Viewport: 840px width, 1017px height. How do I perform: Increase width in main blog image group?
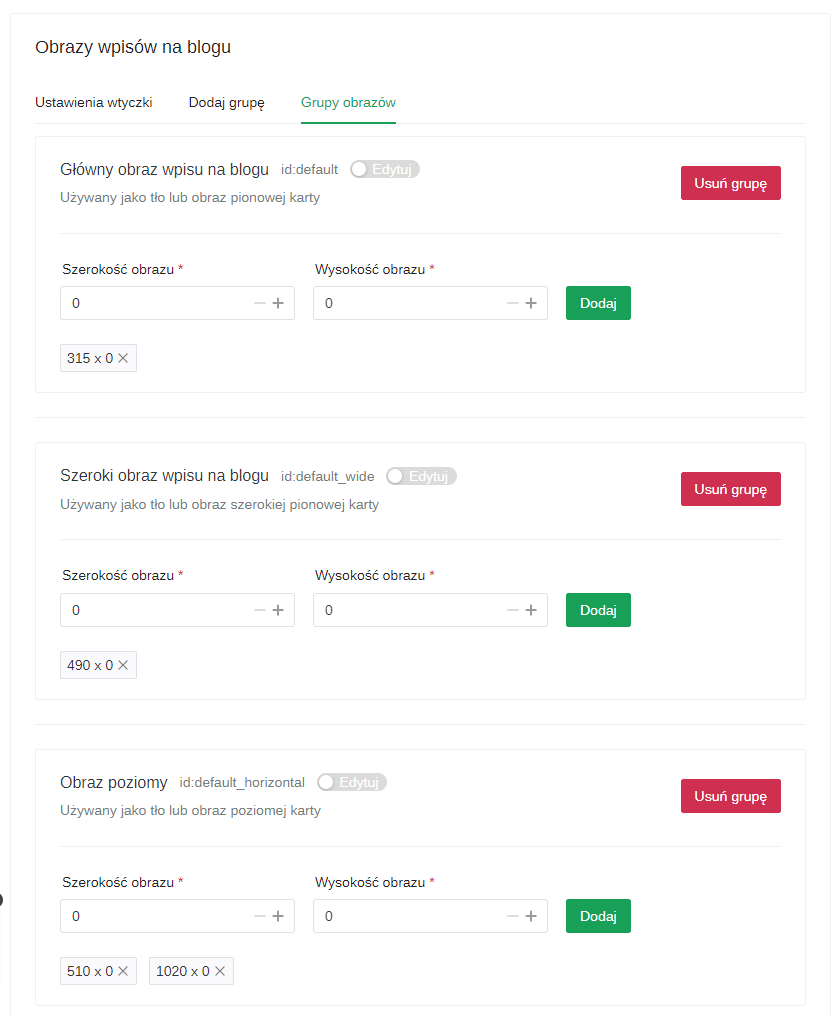[x=278, y=303]
